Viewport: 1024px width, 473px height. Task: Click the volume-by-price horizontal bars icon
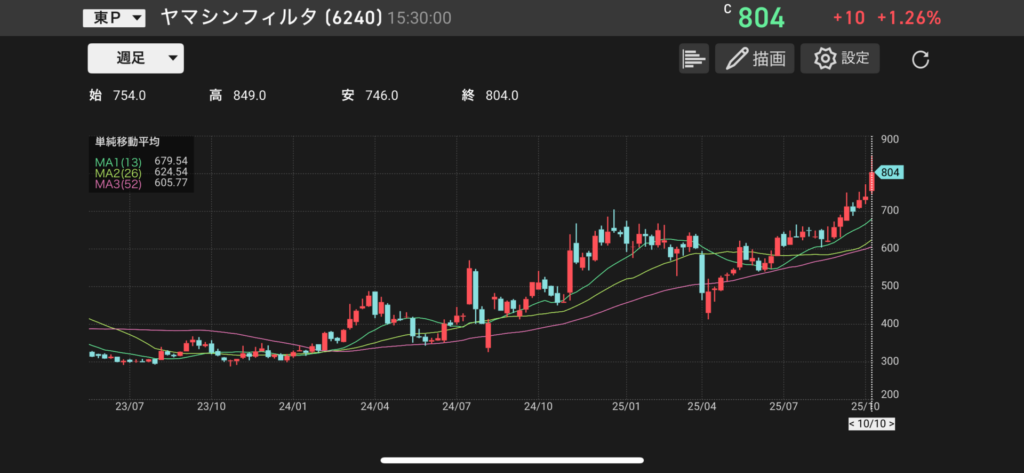tap(693, 58)
